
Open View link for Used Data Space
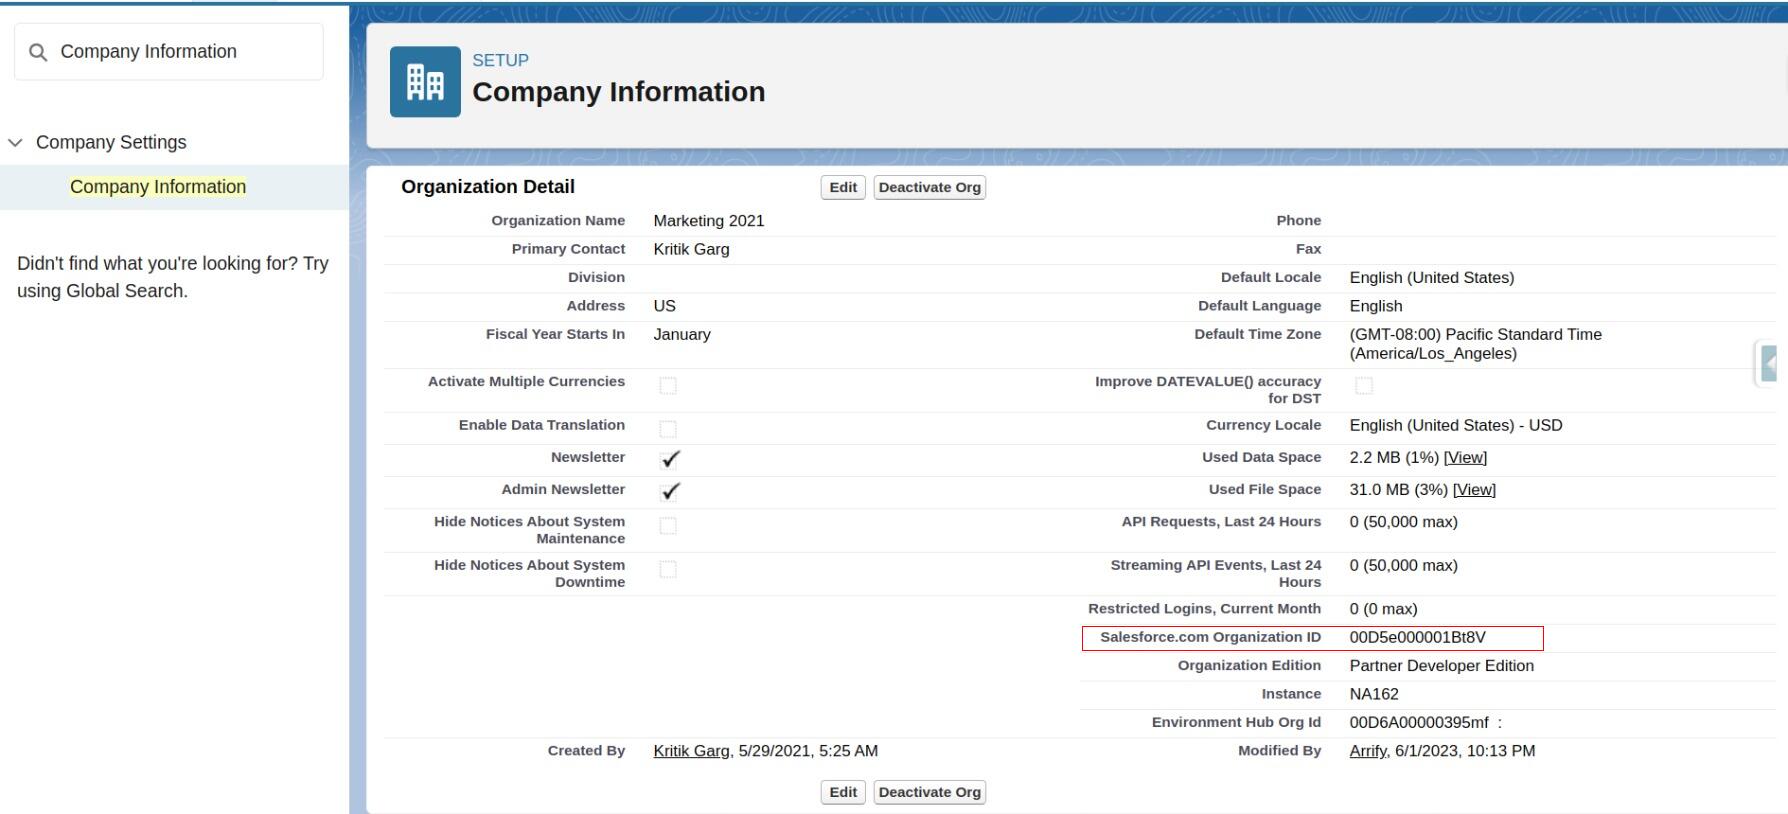point(1465,457)
